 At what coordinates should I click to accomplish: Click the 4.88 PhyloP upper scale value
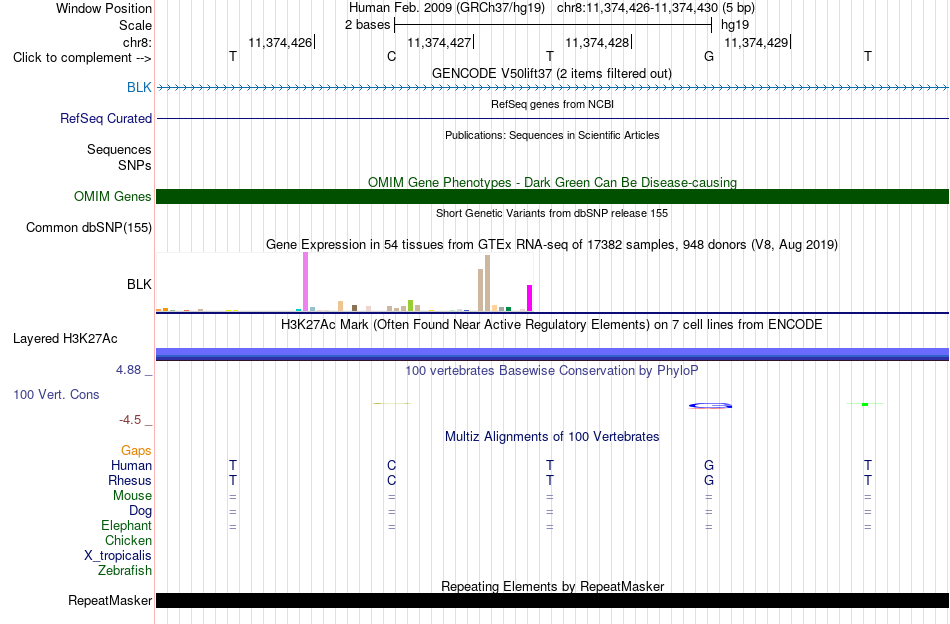tap(128, 370)
